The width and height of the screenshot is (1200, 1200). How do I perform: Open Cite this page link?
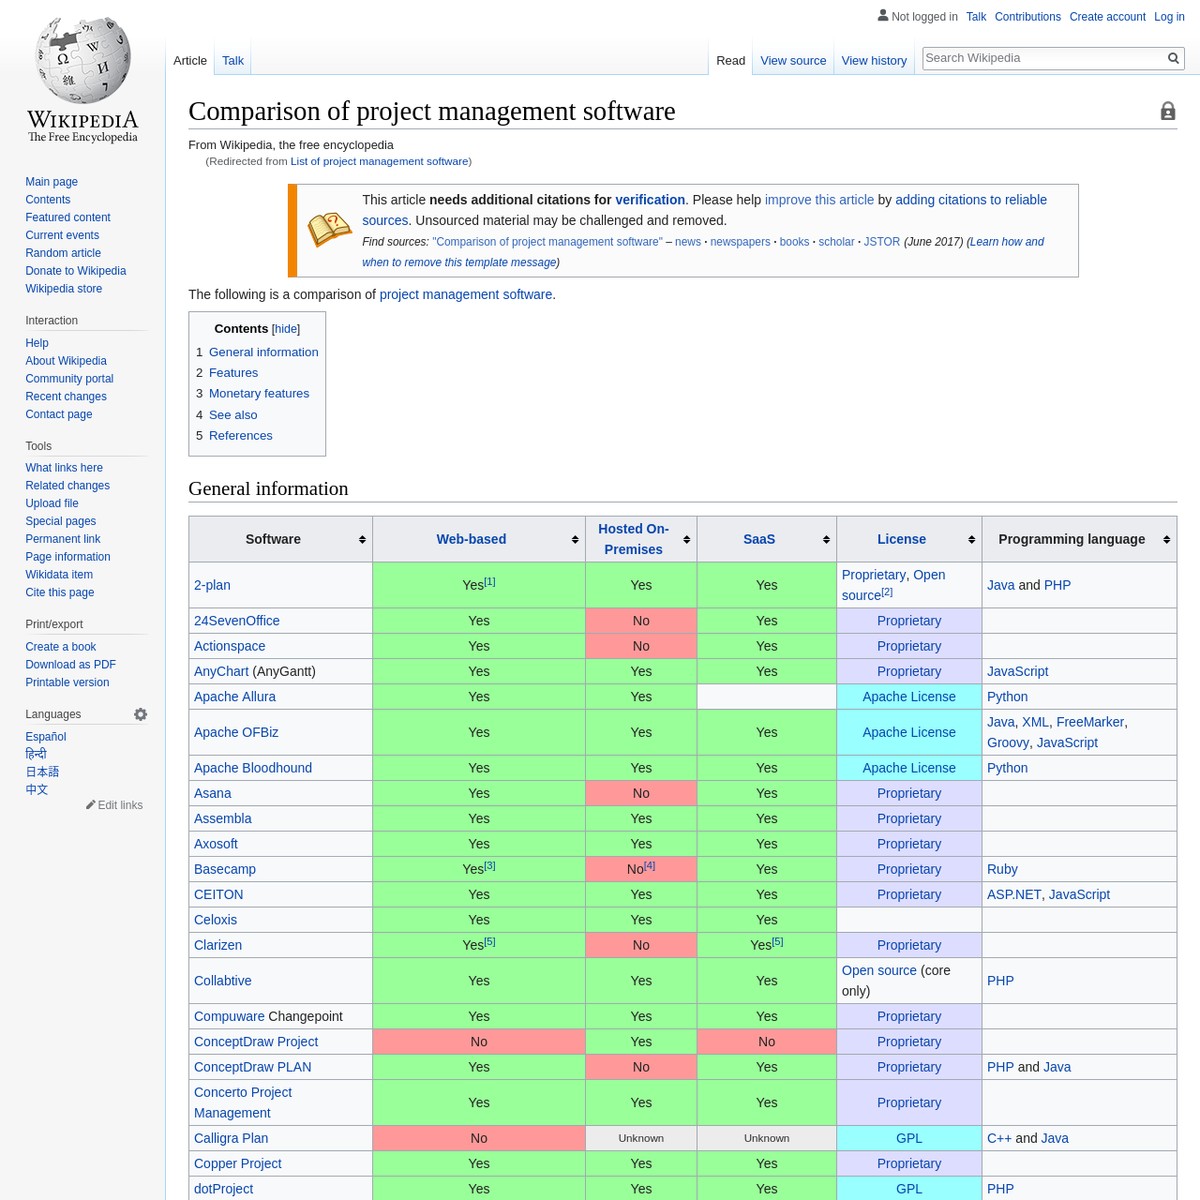60,593
